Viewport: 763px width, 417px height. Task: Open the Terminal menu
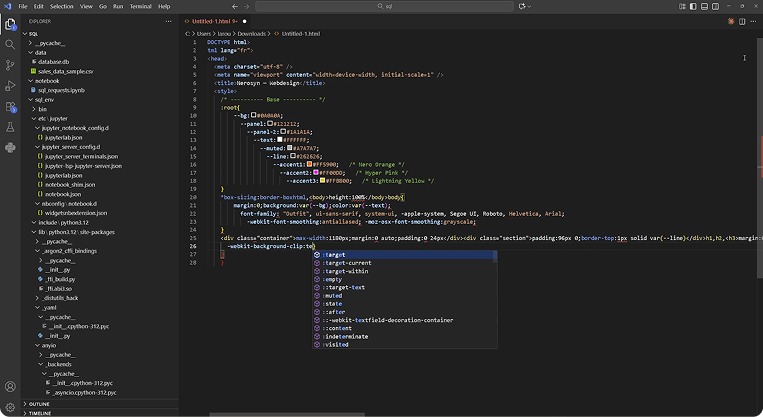(141, 6)
